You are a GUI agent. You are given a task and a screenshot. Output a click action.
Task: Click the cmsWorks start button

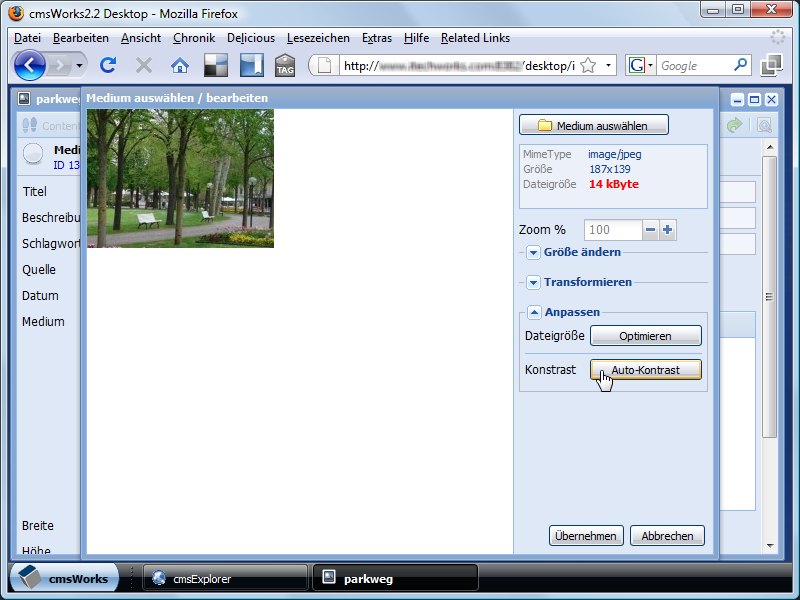pyautogui.click(x=64, y=578)
